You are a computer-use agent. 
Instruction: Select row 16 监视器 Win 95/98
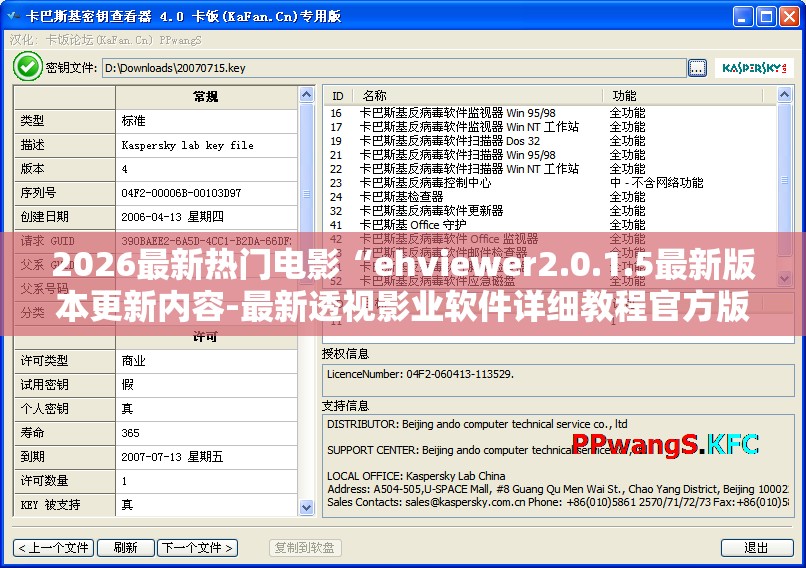point(550,113)
